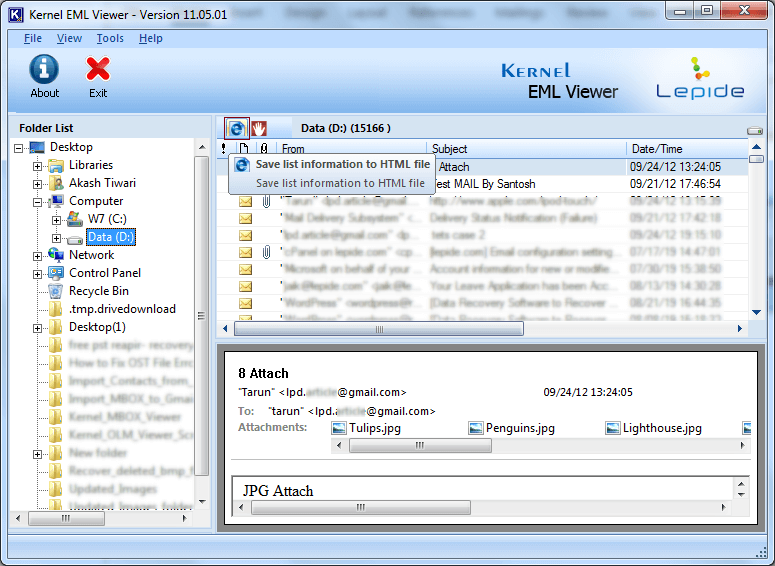Expand the Network tree node
The image size is (775, 566).
click(x=38, y=256)
